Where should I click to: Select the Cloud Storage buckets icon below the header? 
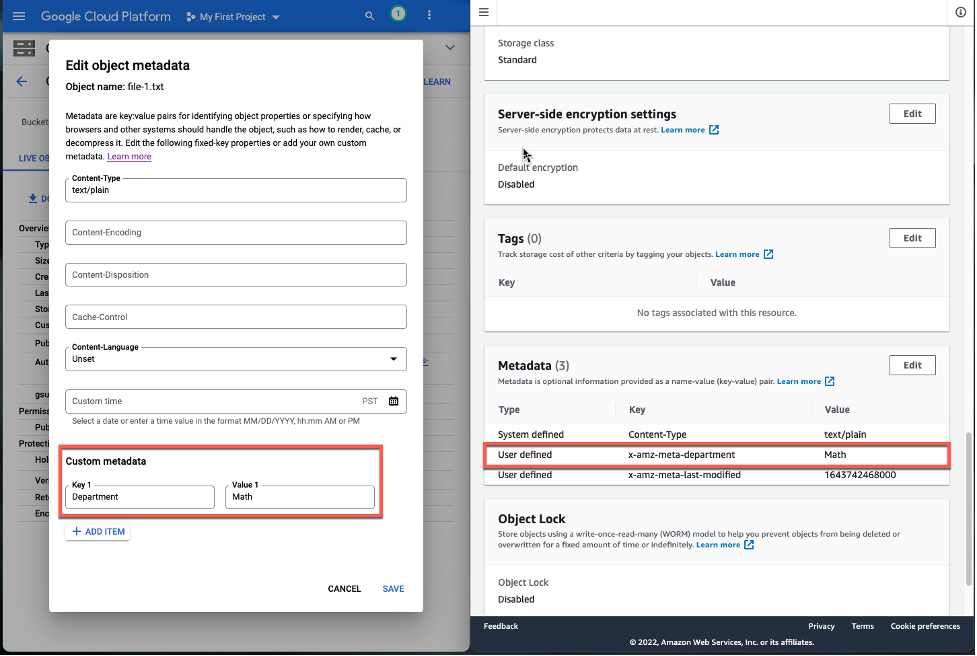tap(23, 47)
